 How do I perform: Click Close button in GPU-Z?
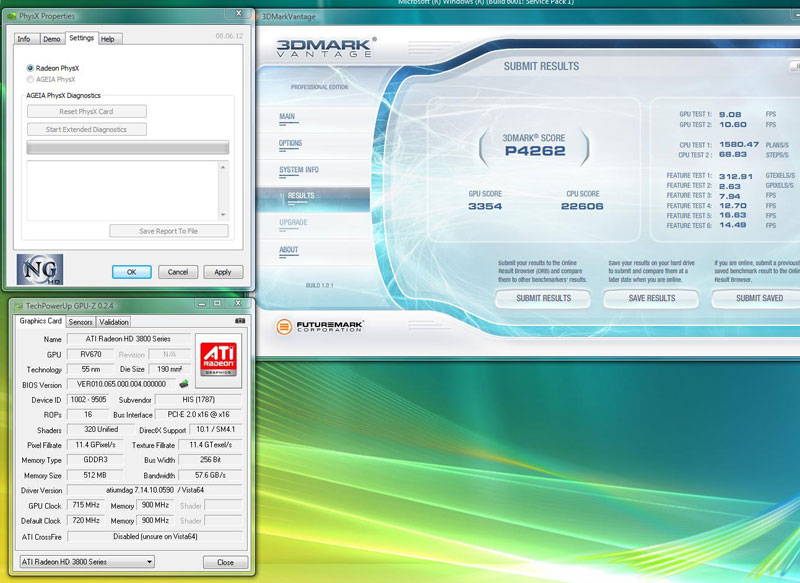pos(226,562)
